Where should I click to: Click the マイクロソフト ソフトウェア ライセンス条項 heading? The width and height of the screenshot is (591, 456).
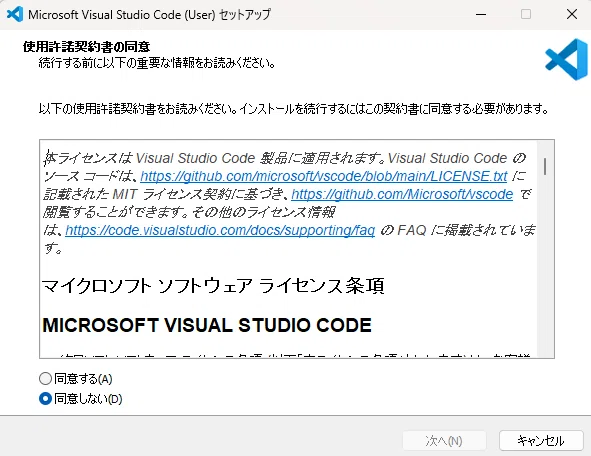click(213, 286)
